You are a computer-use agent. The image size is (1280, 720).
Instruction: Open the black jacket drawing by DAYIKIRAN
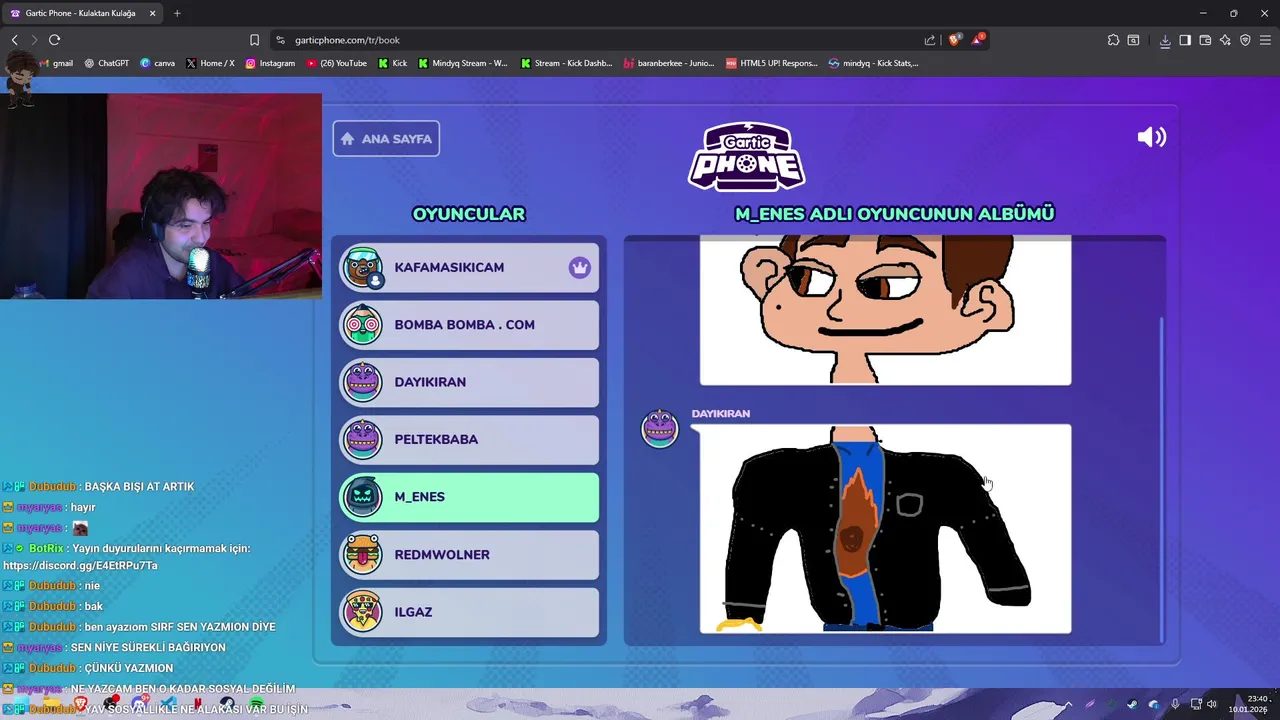(885, 528)
